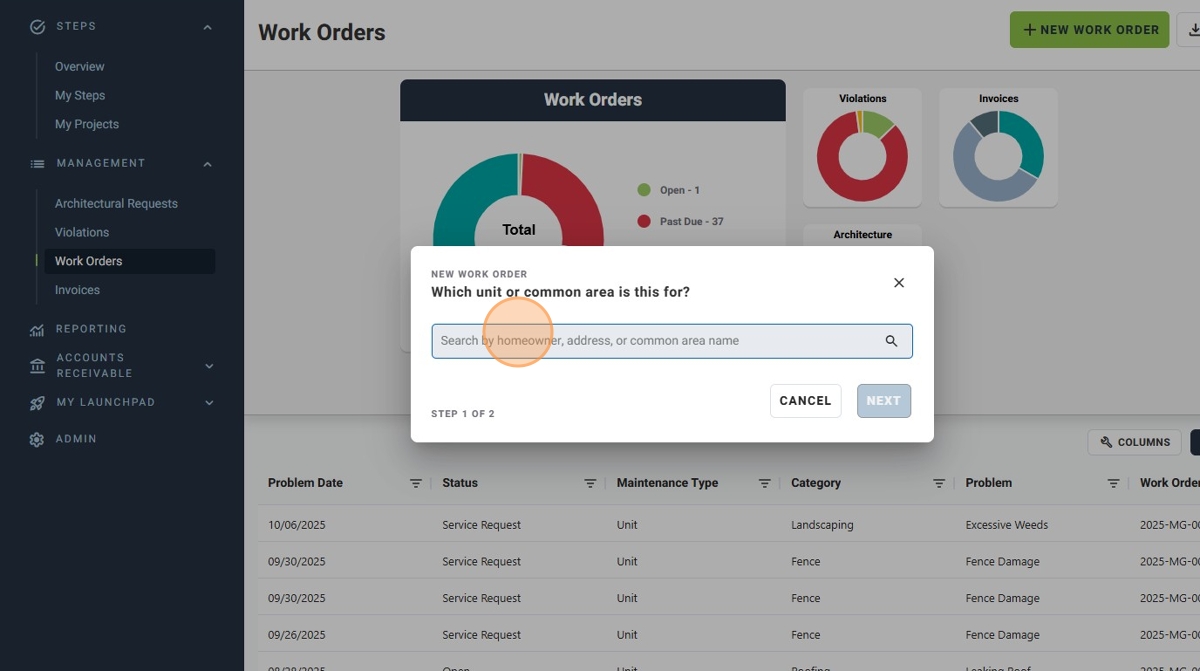This screenshot has height=671, width=1200.
Task: Click the New Work Order button
Action: coord(1089,30)
